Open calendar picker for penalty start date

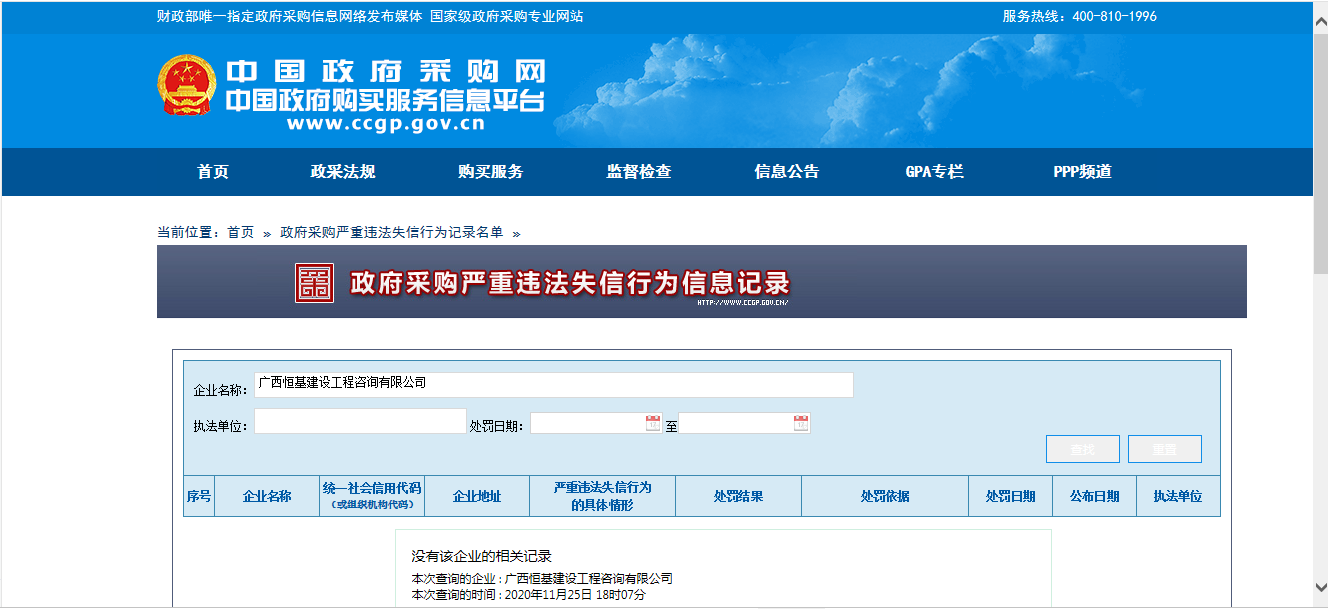coord(653,423)
